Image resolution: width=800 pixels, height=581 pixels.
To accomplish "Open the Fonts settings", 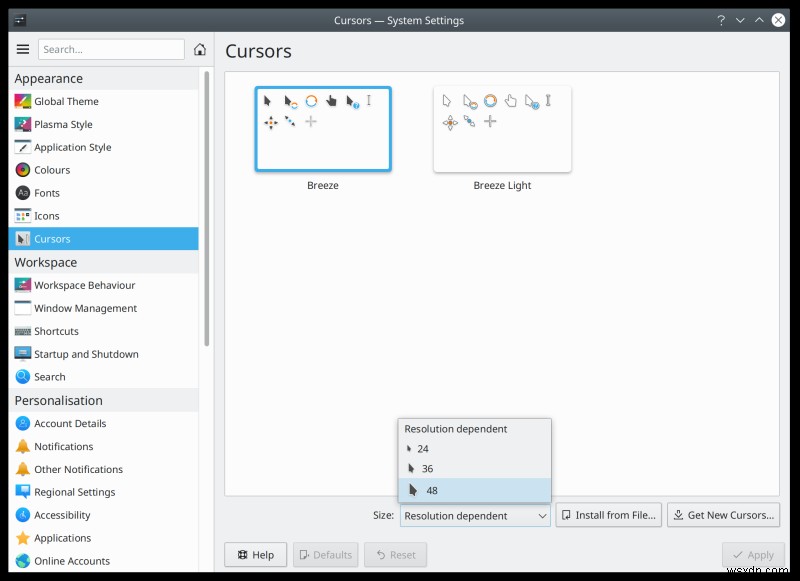I will [x=104, y=193].
